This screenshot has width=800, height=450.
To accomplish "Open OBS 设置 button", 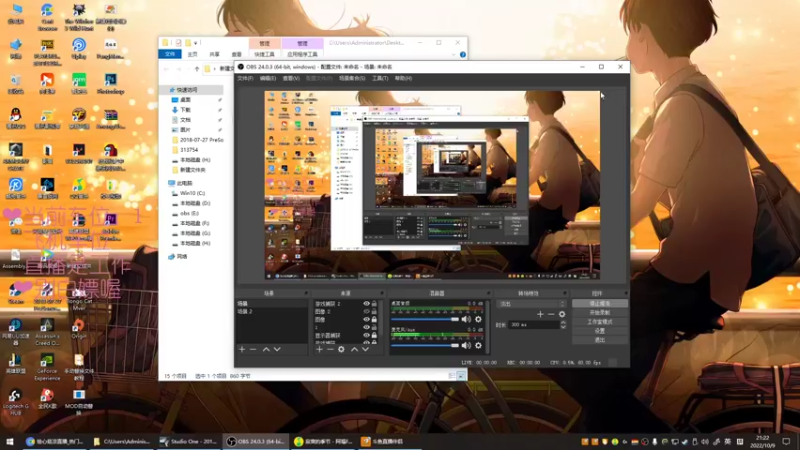I will tap(599, 331).
